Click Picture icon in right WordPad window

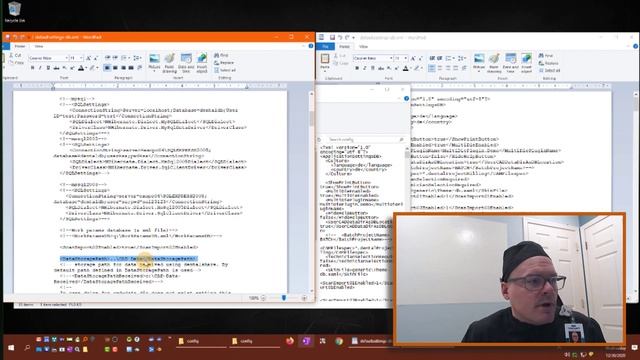479,62
